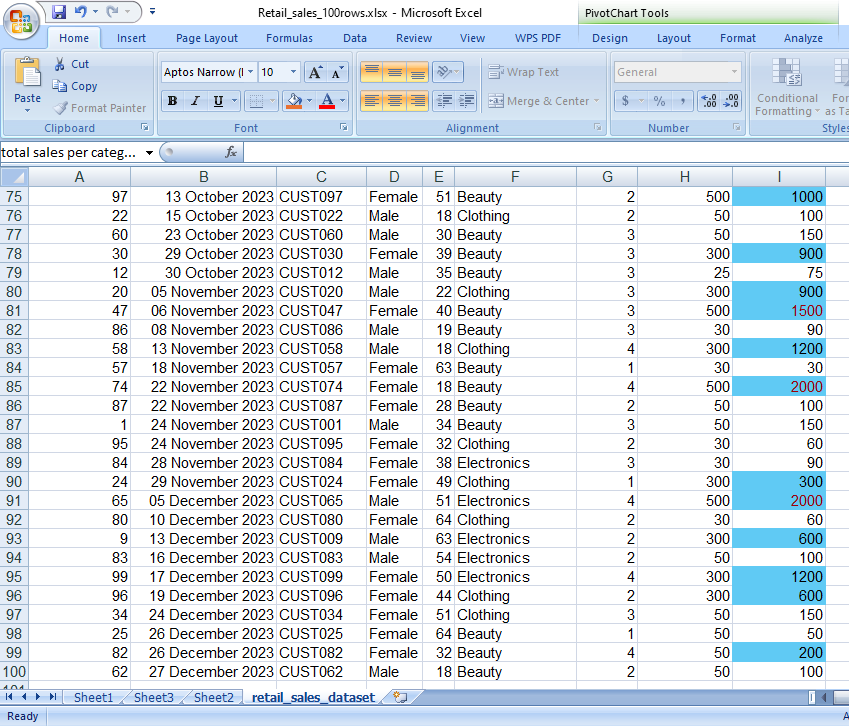
Task: Go to the PivotChart Design tab
Action: pyautogui.click(x=610, y=38)
